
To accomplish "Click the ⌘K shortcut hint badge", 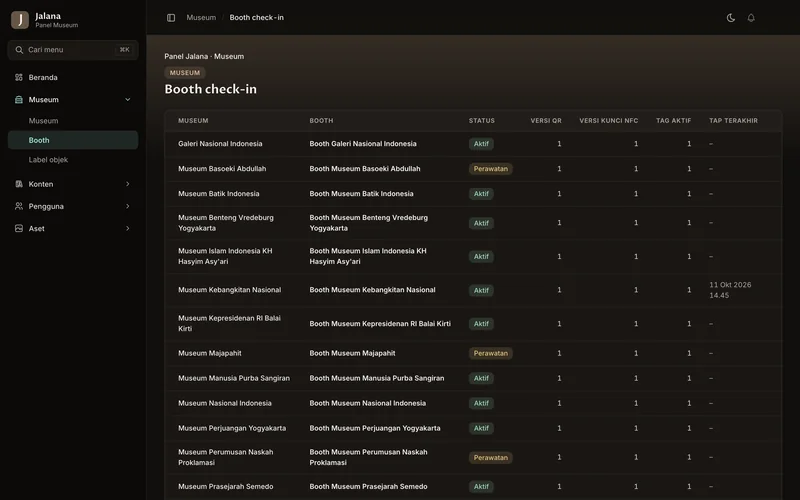I will click(124, 50).
